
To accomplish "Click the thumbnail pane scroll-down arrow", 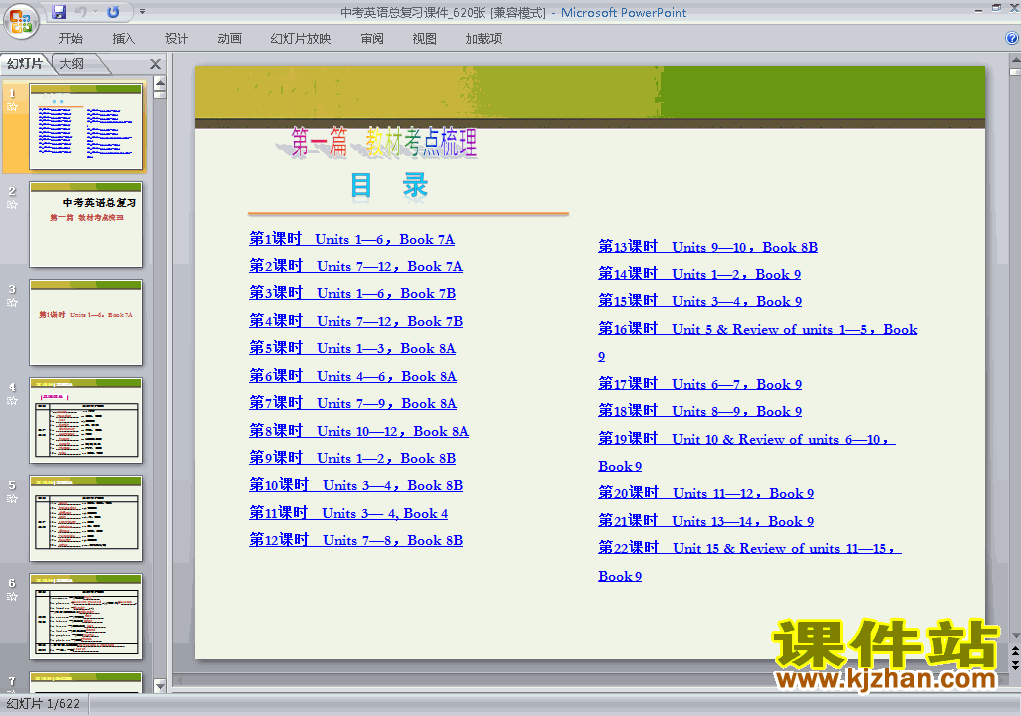I will [x=160, y=685].
